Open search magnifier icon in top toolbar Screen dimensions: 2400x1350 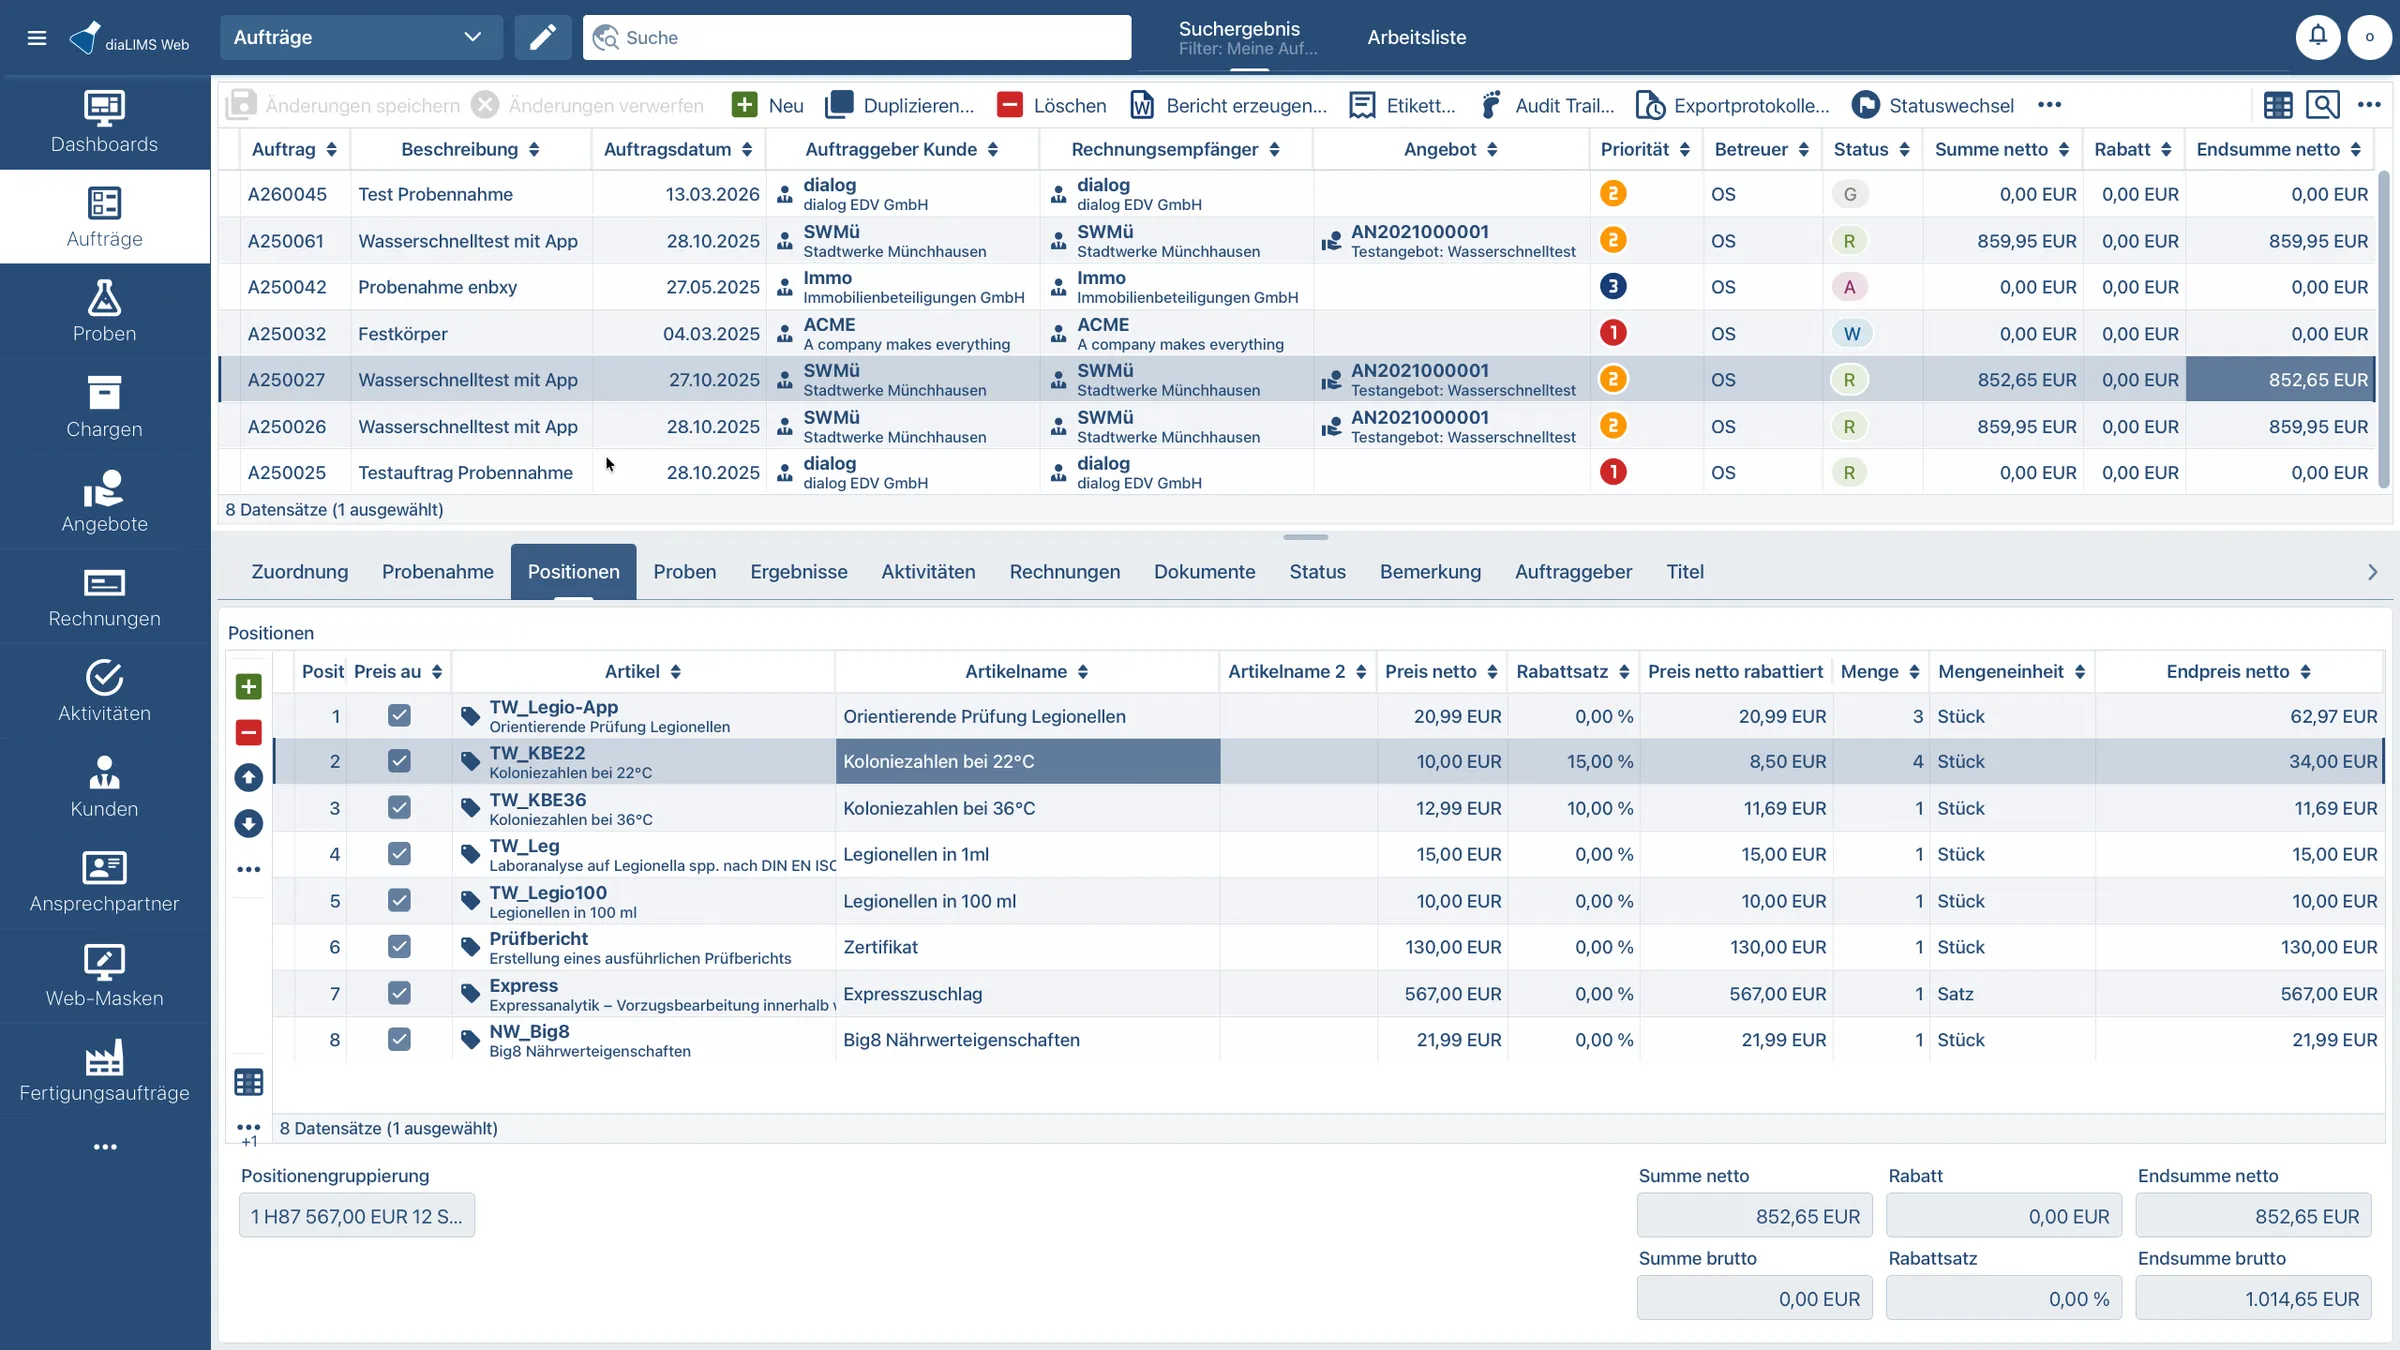2323,105
